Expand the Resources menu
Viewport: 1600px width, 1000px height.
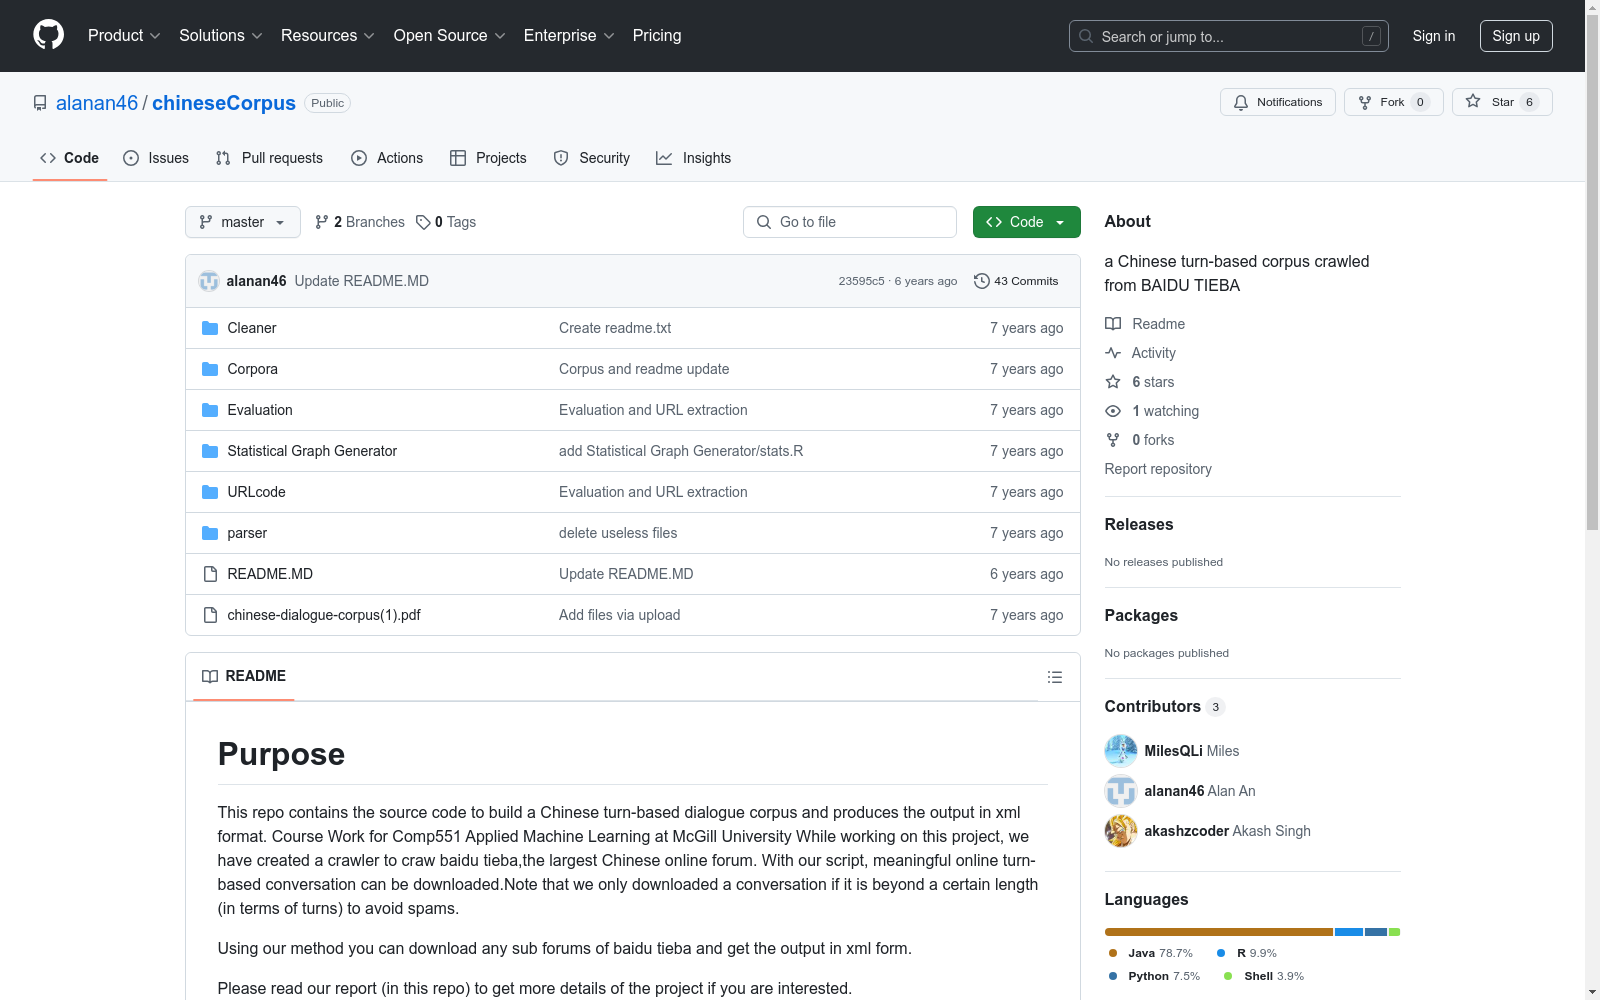tap(328, 35)
